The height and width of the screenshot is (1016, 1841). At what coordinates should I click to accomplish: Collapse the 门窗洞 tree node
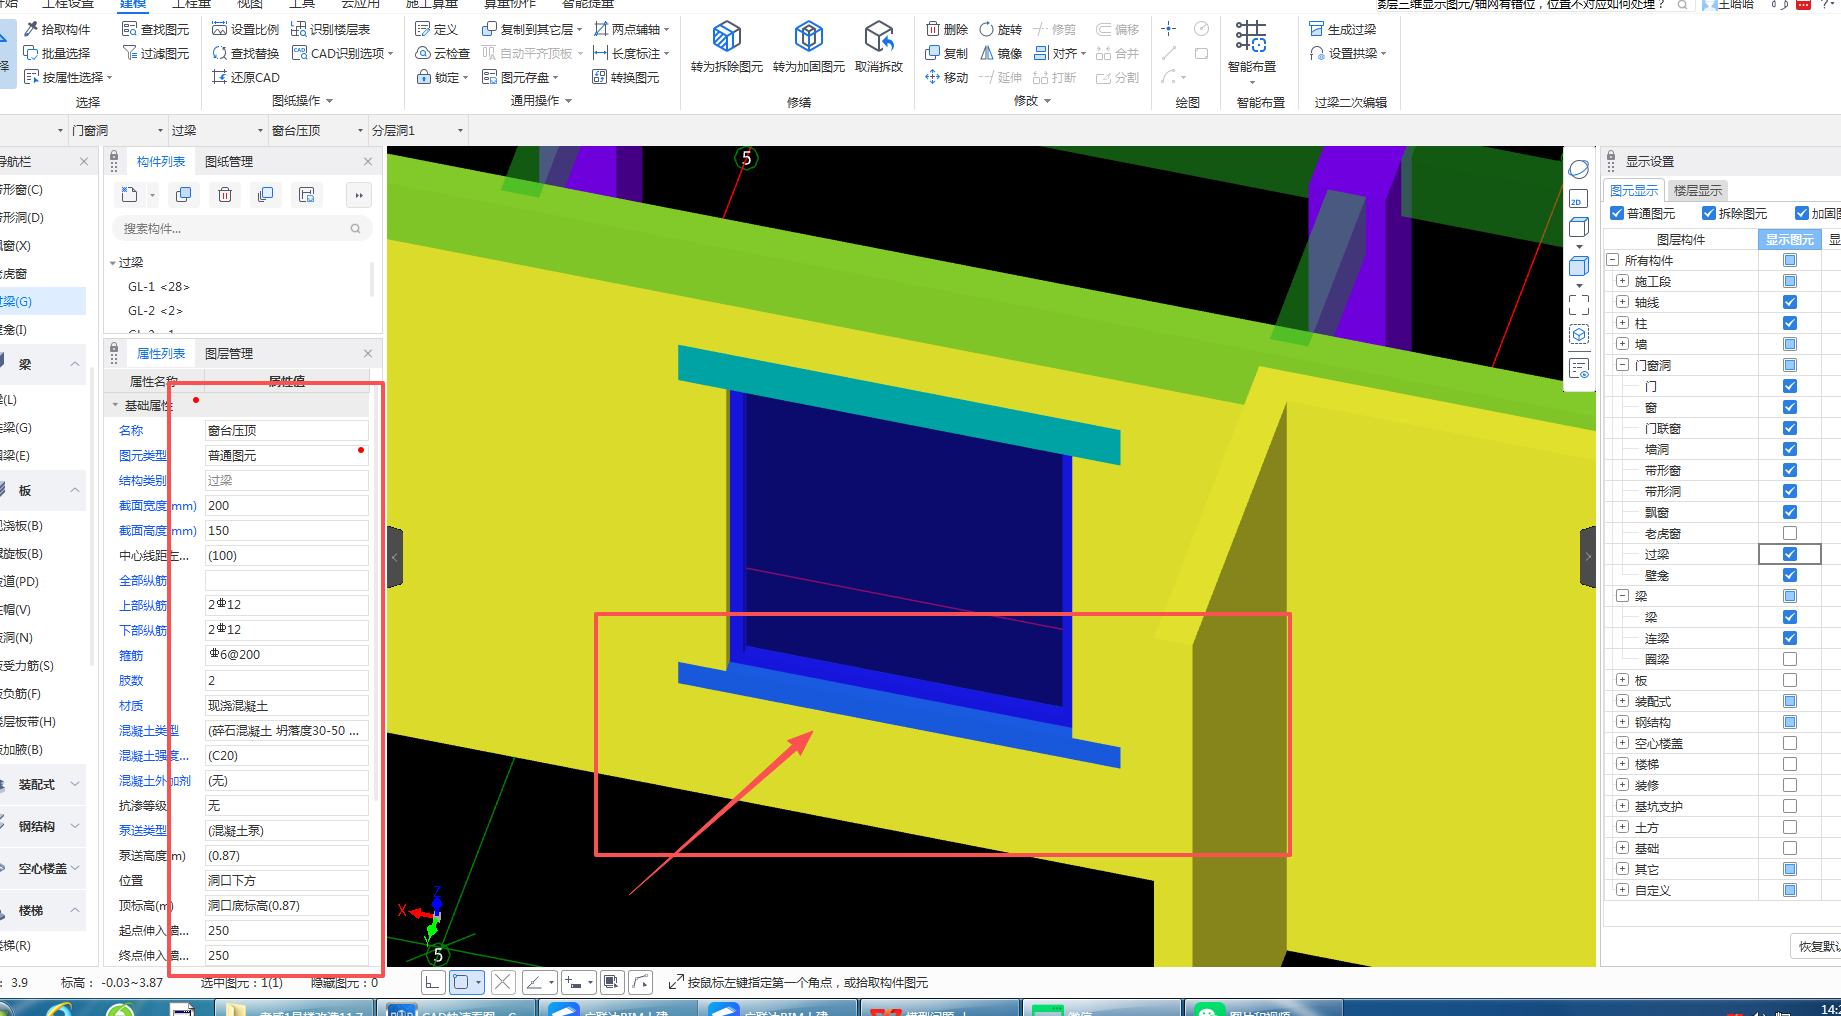(1622, 365)
